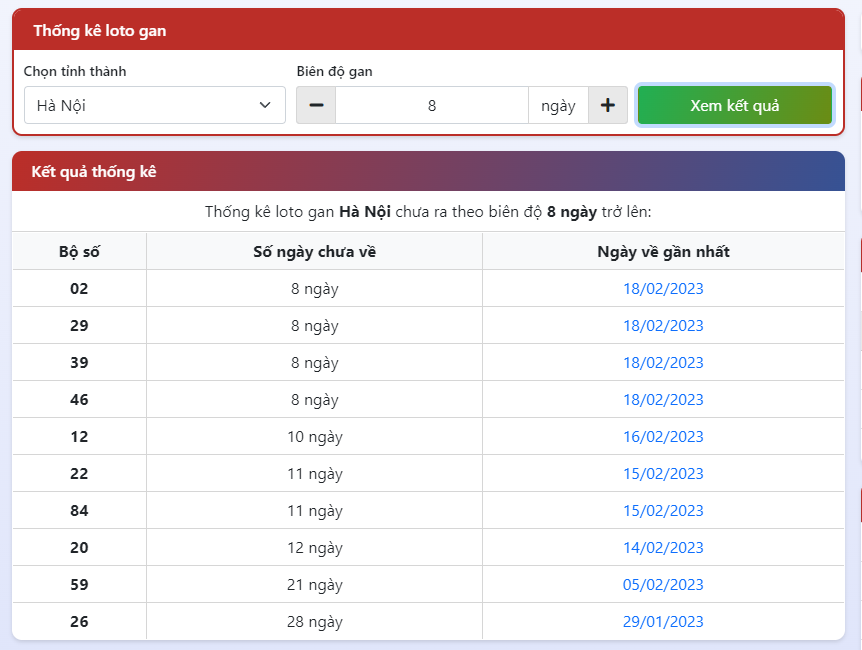862x650 pixels.
Task: Select bộ số cell 59
Action: click(79, 585)
